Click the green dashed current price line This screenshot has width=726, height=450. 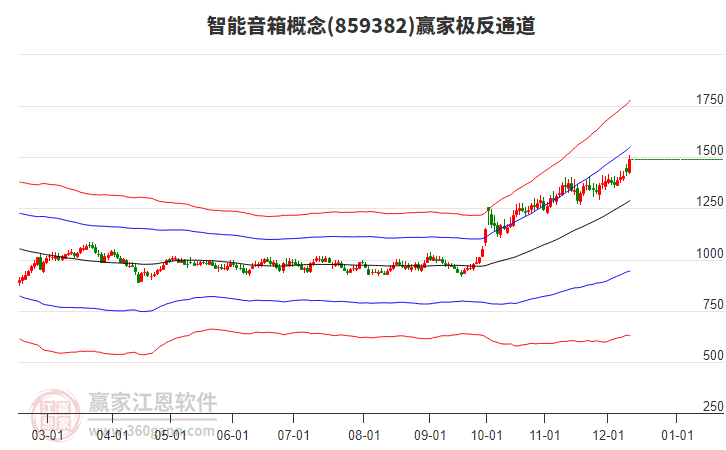coord(677,160)
